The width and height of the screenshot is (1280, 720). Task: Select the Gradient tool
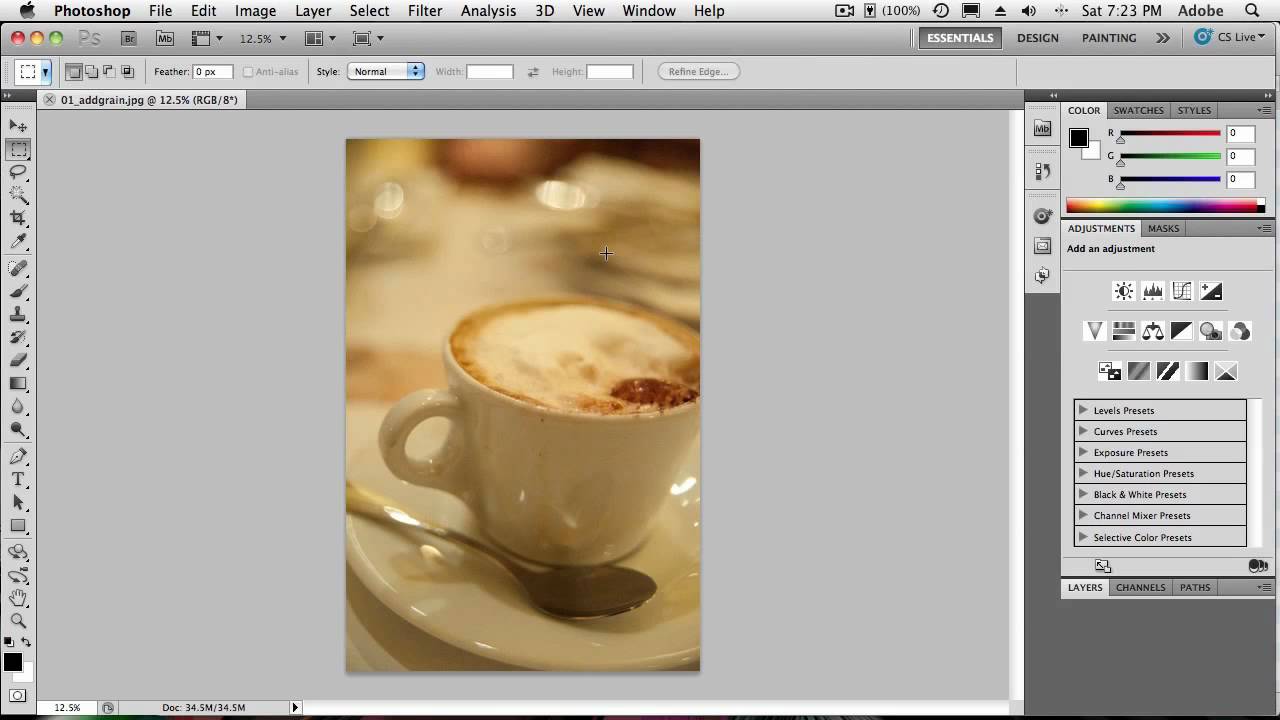click(18, 383)
